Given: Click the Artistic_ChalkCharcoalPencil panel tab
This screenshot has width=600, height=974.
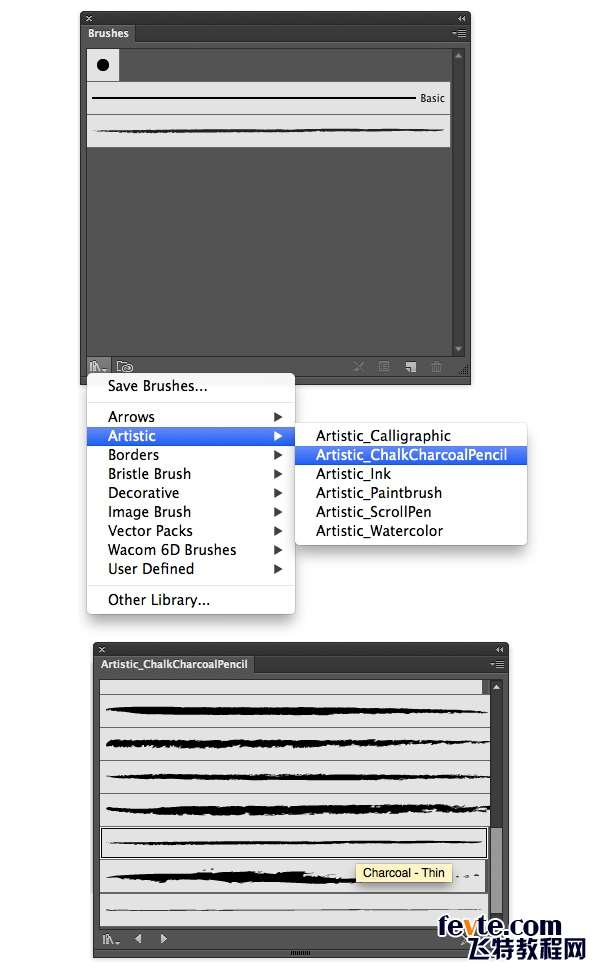Looking at the screenshot, I should (x=175, y=664).
